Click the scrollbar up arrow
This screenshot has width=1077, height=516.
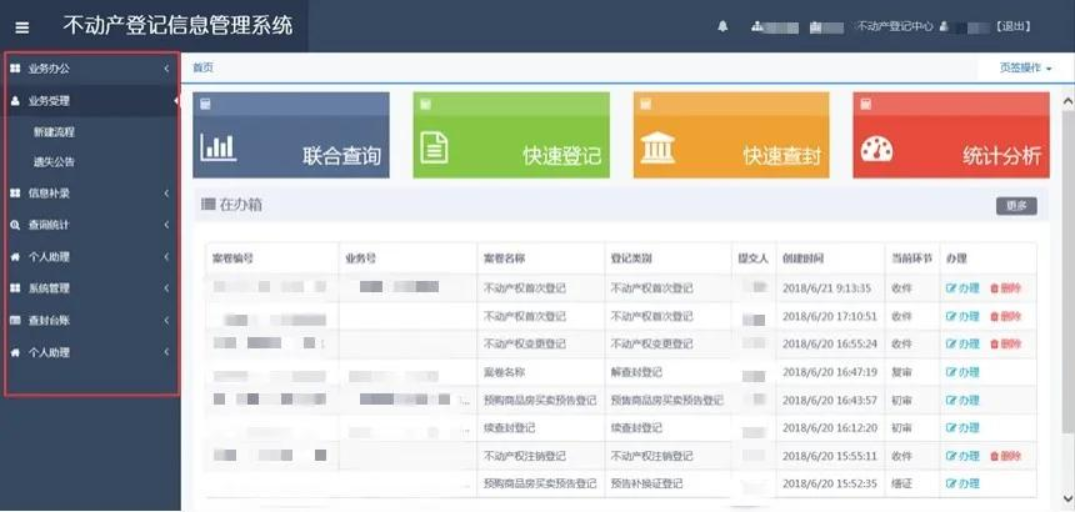tap(1068, 102)
